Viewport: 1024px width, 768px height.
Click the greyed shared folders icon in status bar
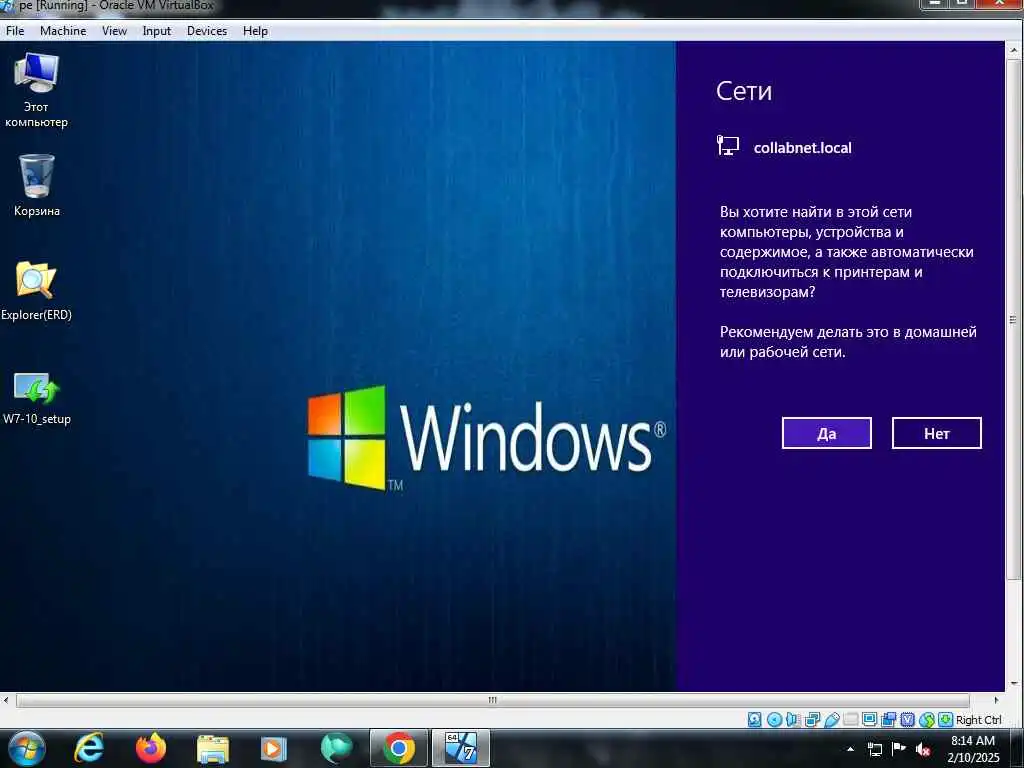coord(851,719)
